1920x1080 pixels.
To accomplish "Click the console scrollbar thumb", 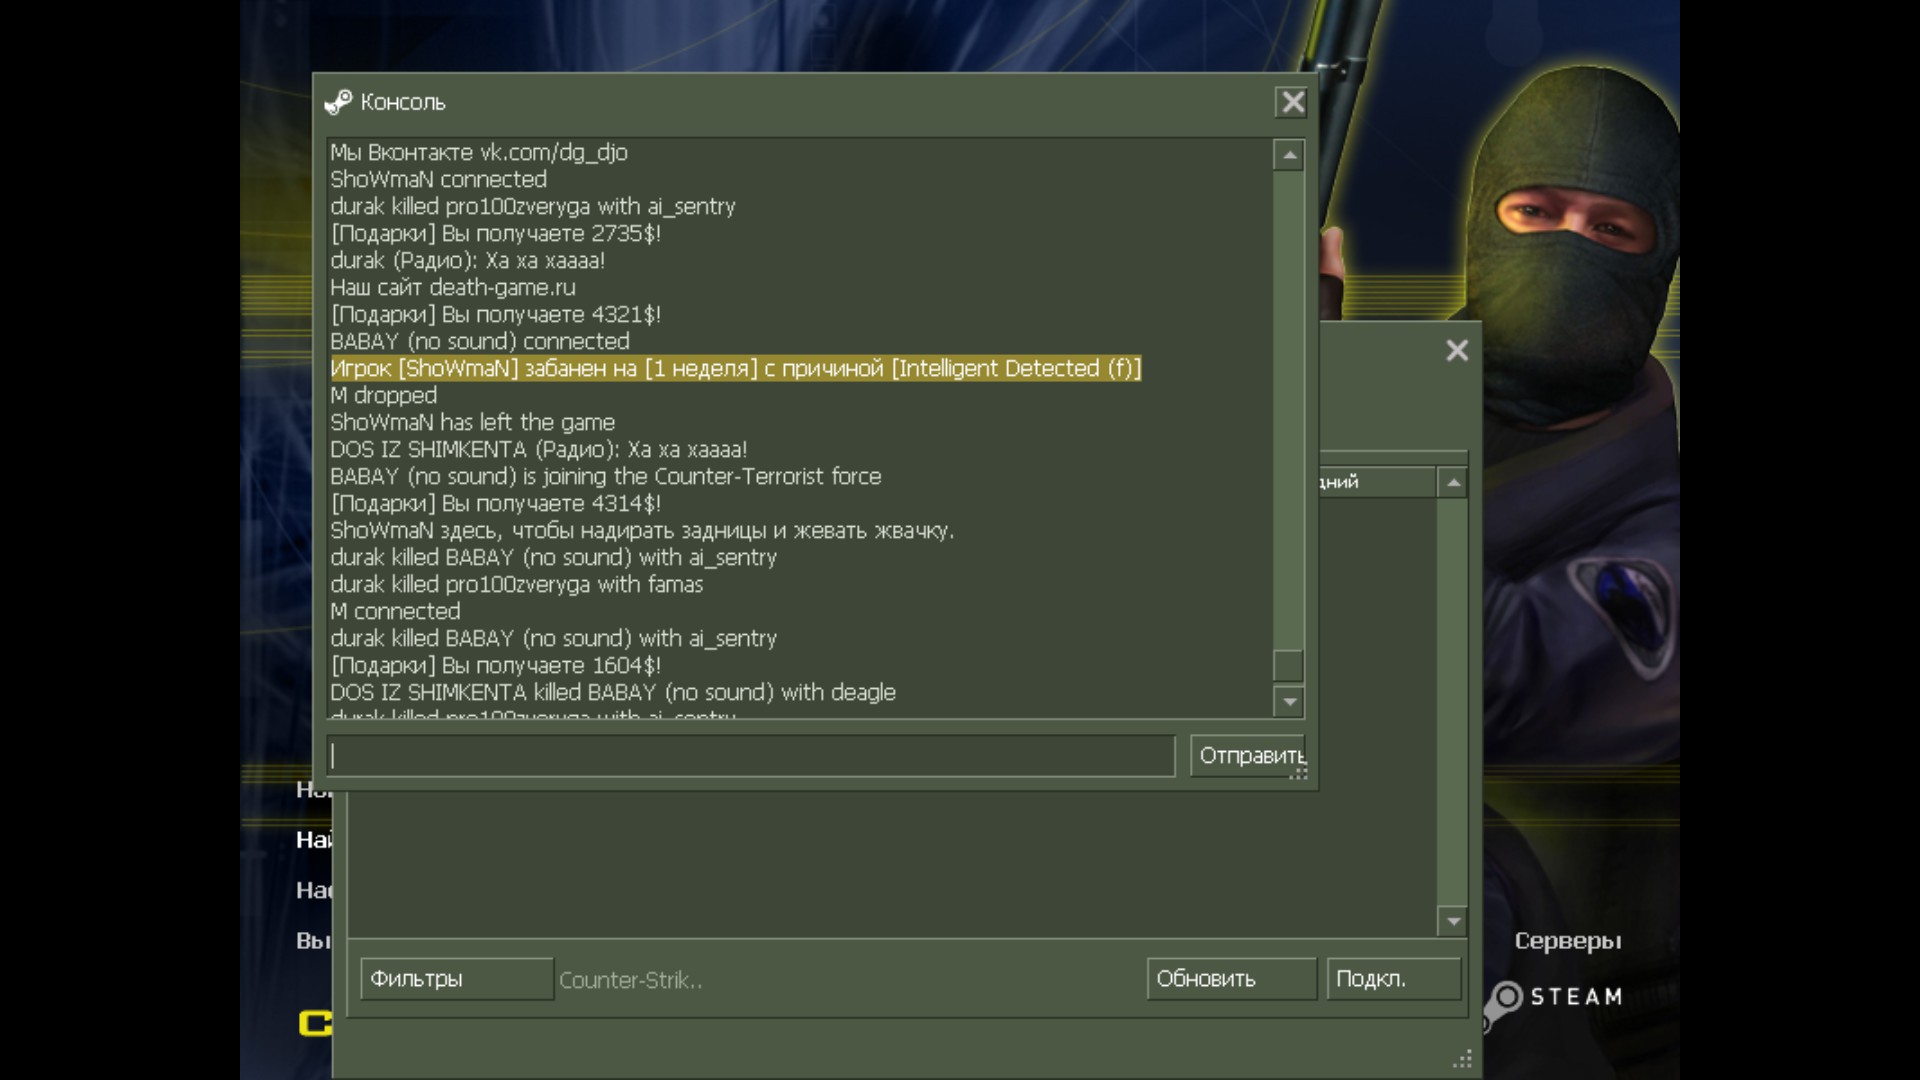I will pyautogui.click(x=1288, y=665).
